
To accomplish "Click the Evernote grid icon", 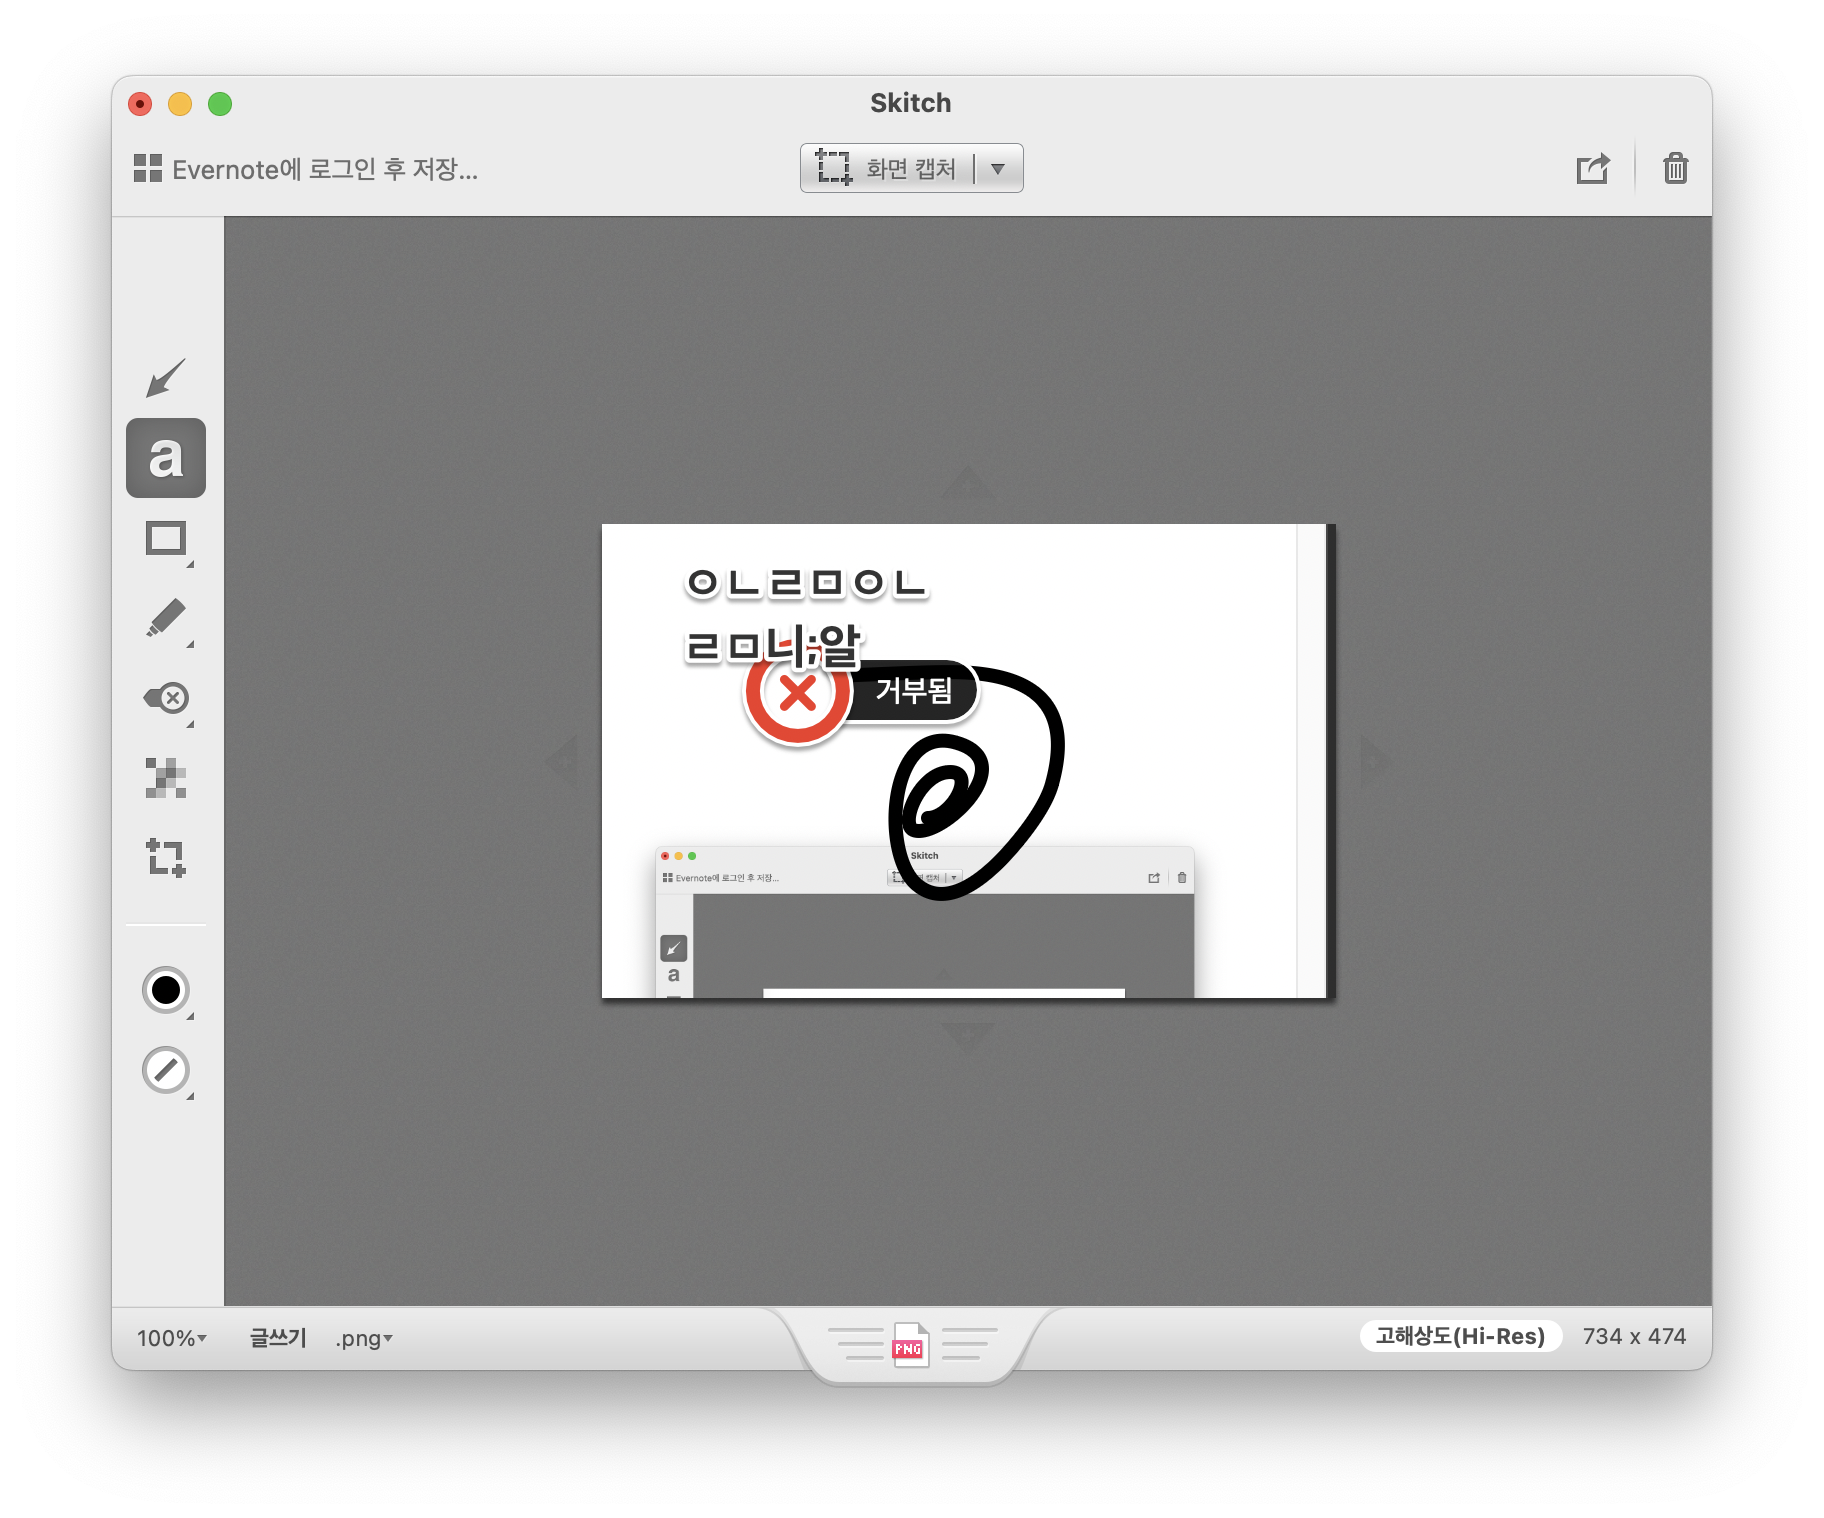I will tap(147, 168).
